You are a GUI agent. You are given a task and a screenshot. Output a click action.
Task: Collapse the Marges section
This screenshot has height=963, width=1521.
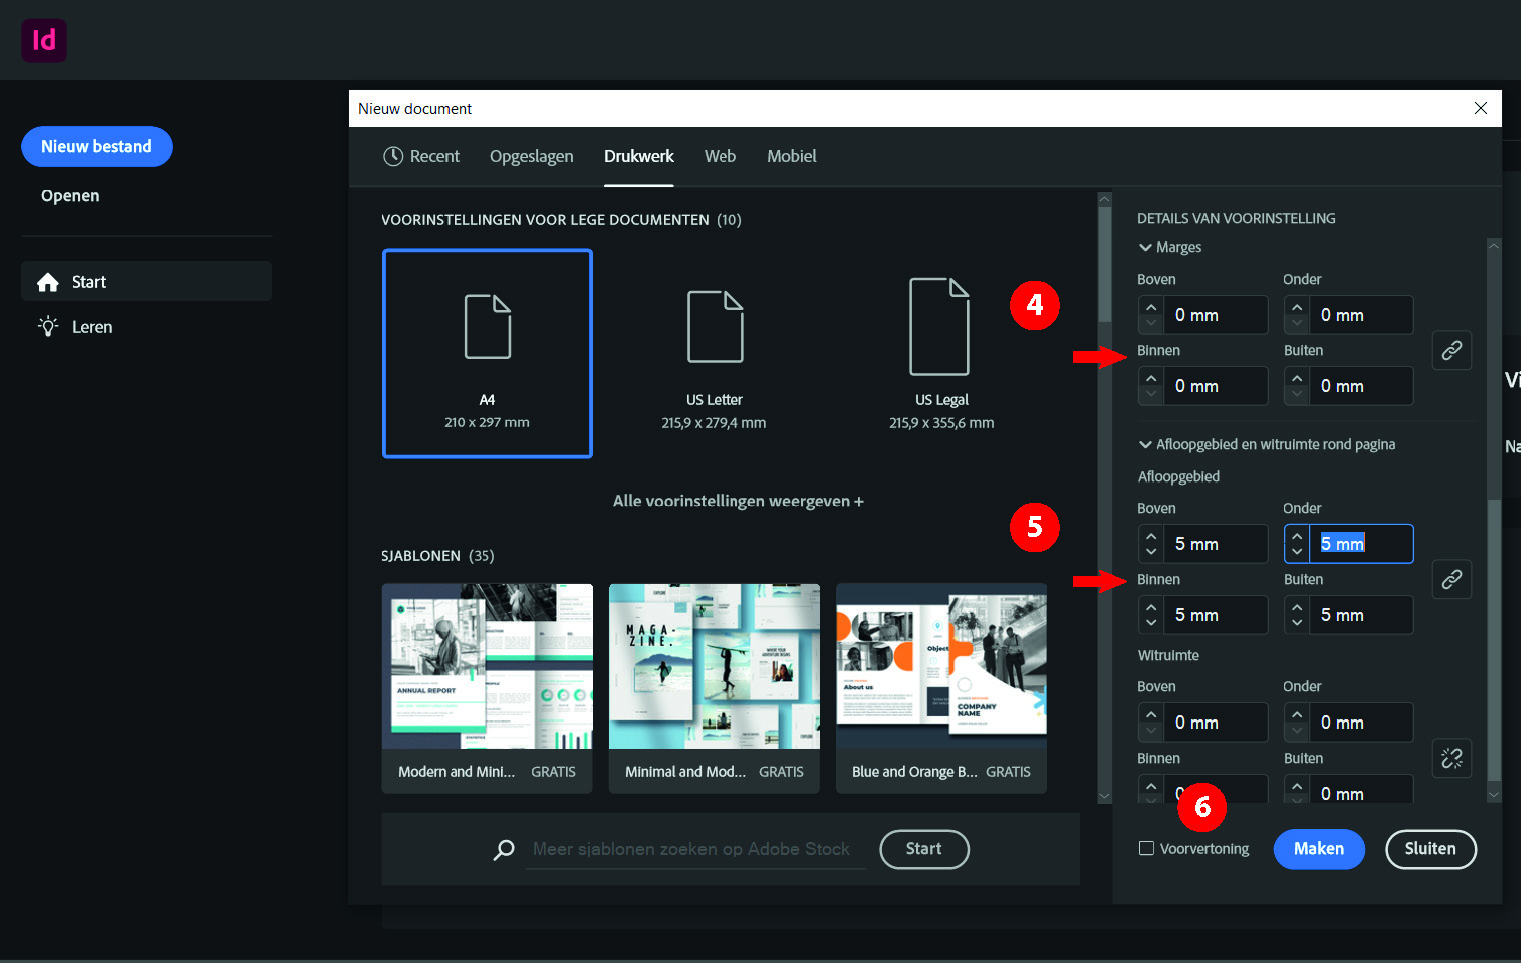pos(1145,247)
